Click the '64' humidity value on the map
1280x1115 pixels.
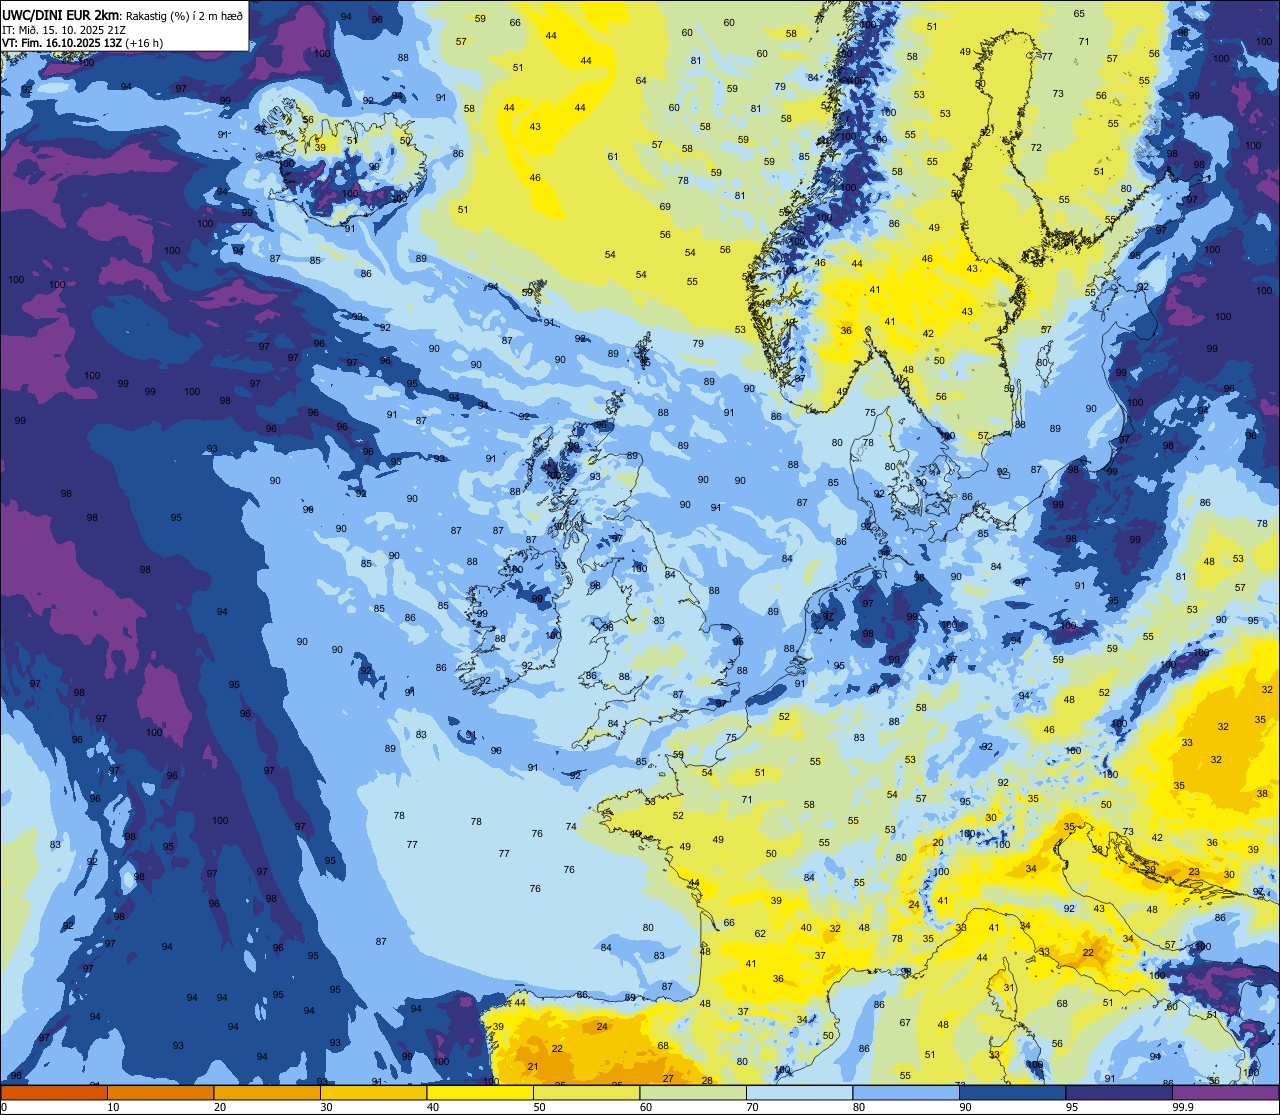(641, 81)
